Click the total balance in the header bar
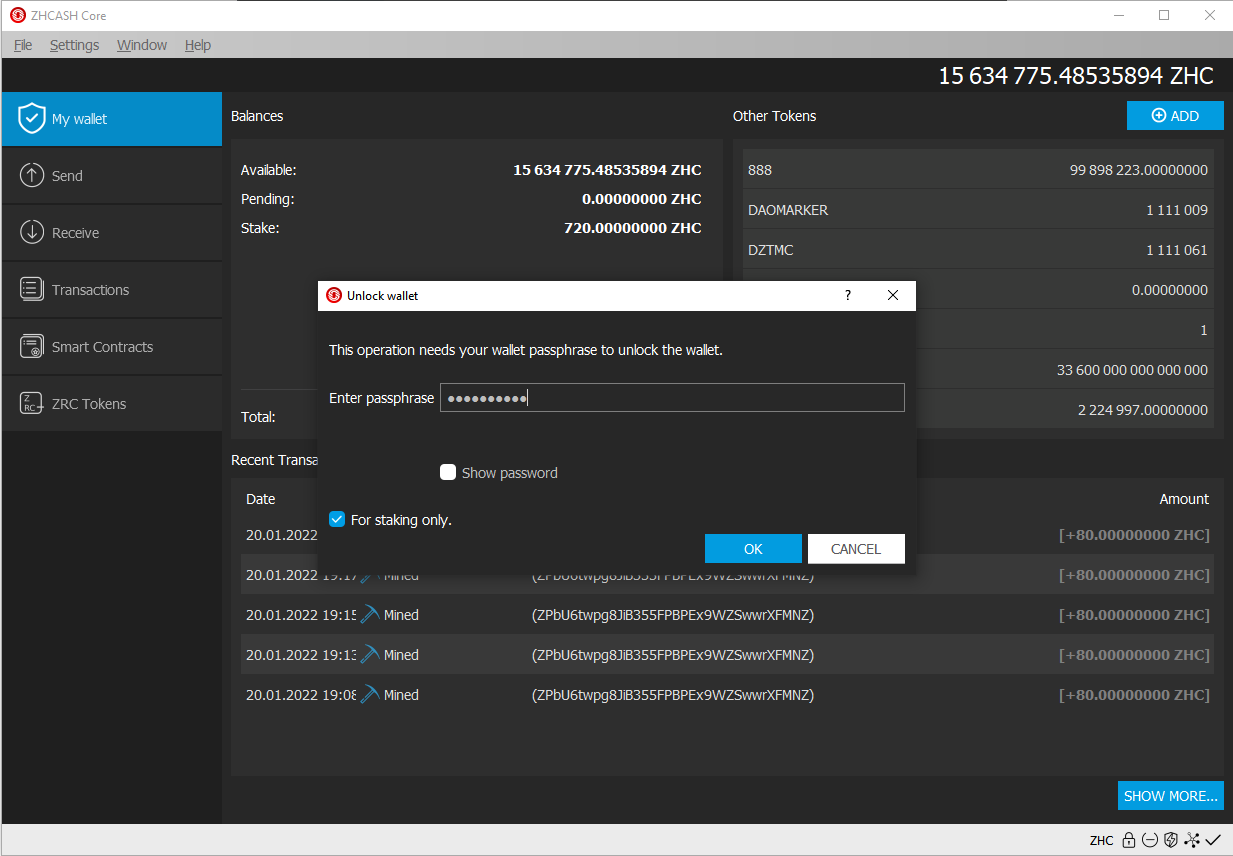 click(1076, 76)
